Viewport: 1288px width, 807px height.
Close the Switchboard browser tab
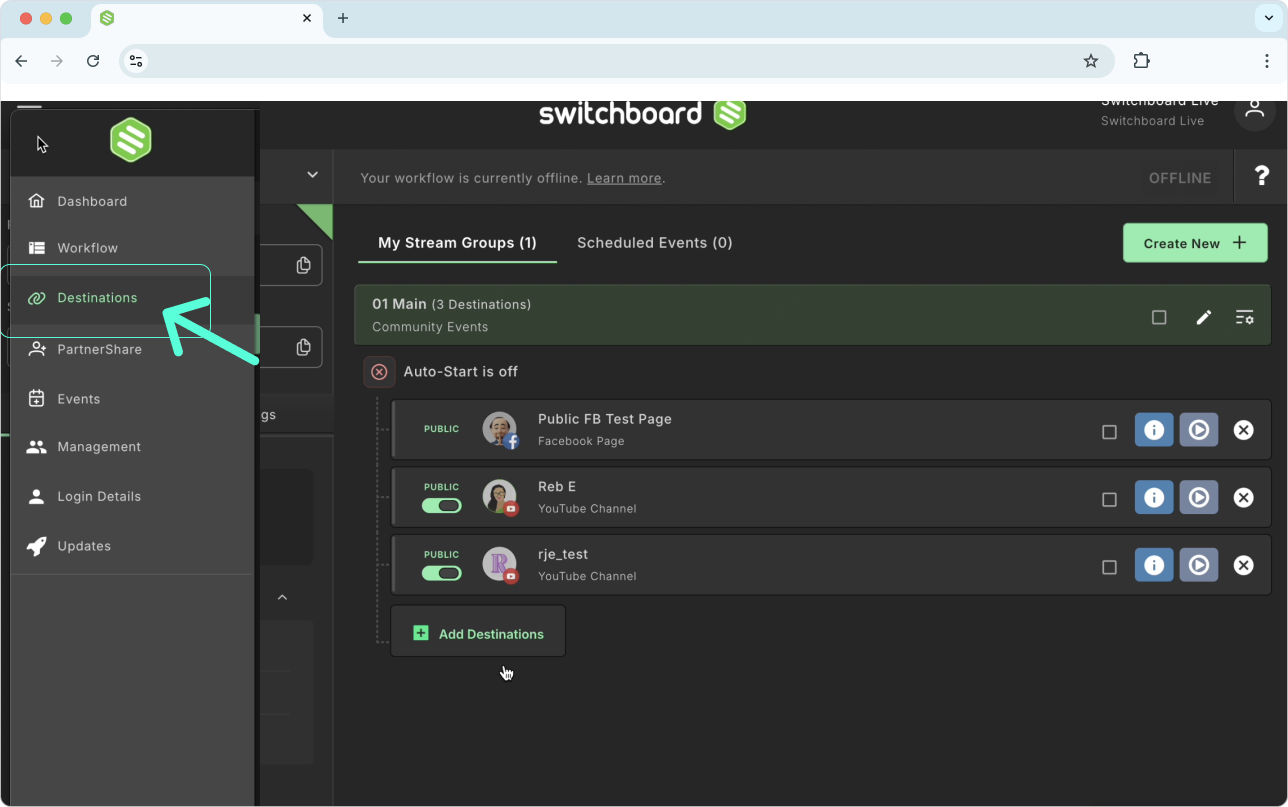point(308,18)
